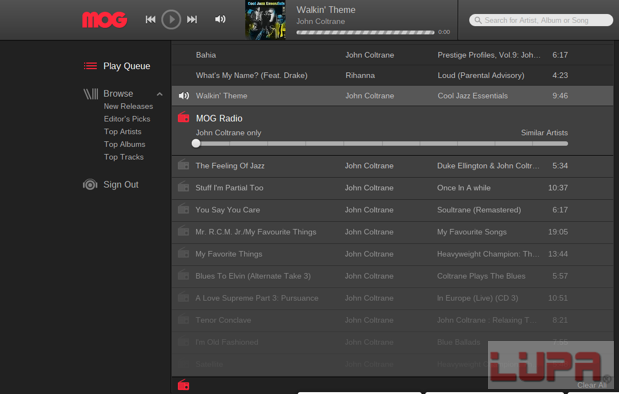Click radio icon beside Stuff I'm Partial Too
This screenshot has width=619, height=394.
point(183,187)
